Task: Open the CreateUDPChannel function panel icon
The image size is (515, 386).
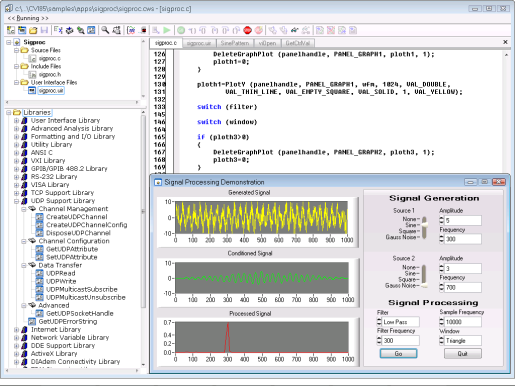Action: click(x=39, y=217)
